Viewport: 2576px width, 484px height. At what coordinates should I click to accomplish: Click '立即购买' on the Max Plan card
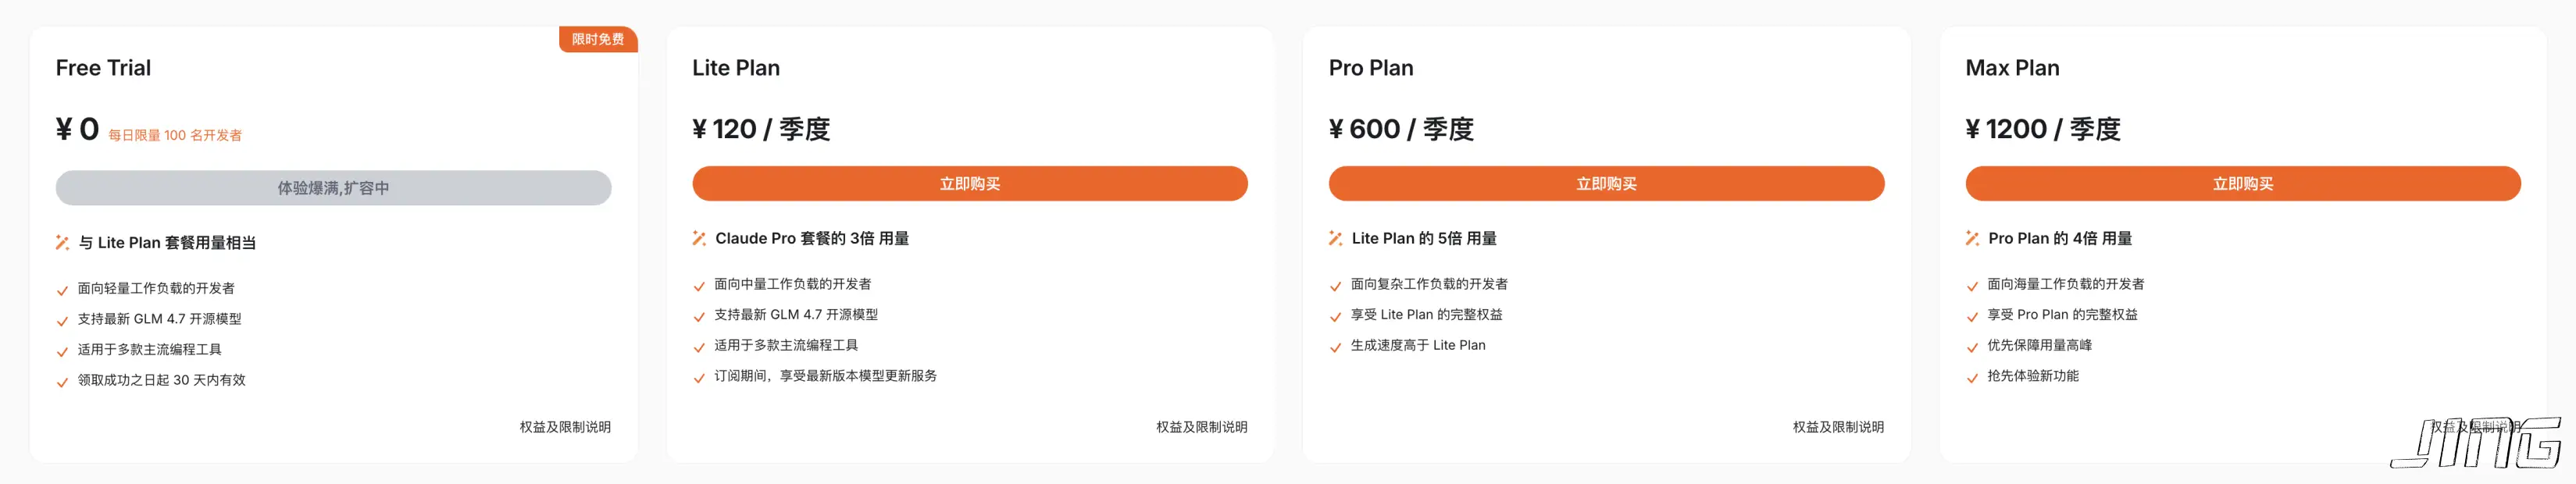2242,184
